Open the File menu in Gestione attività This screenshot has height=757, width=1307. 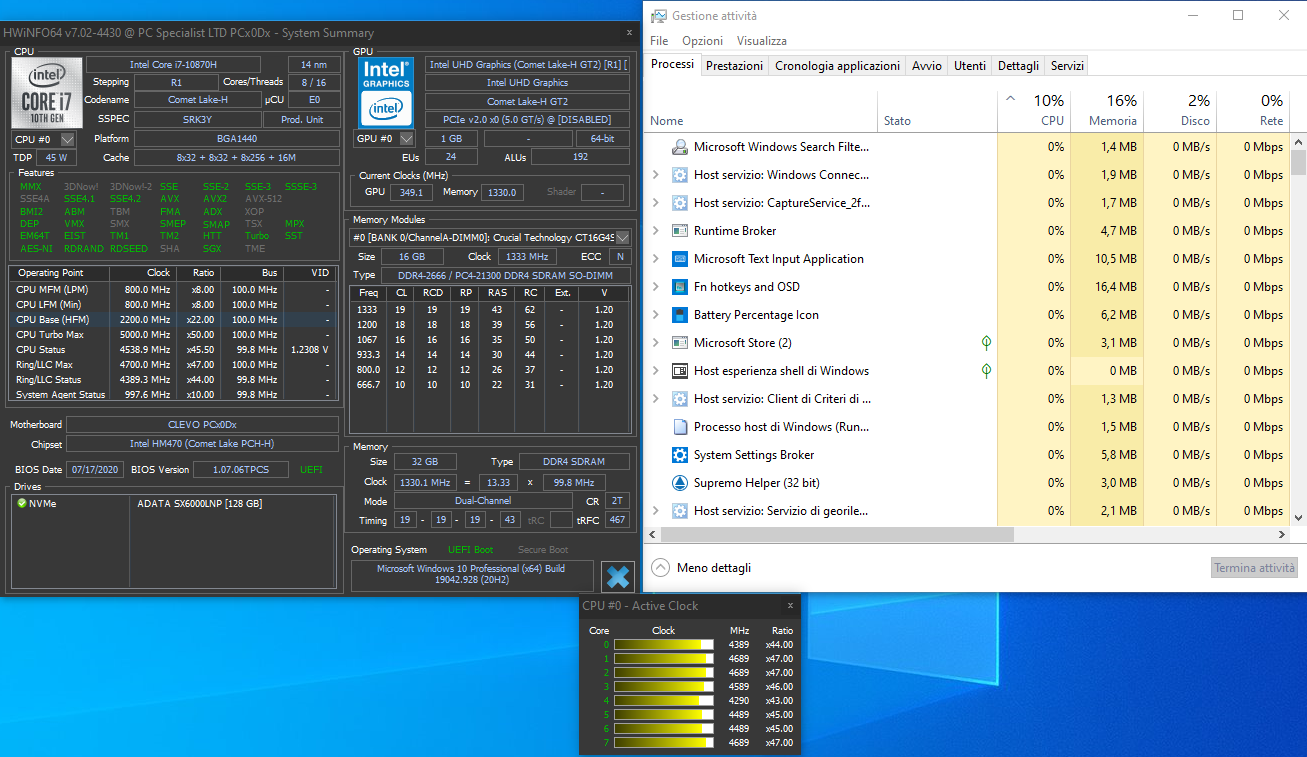[659, 41]
